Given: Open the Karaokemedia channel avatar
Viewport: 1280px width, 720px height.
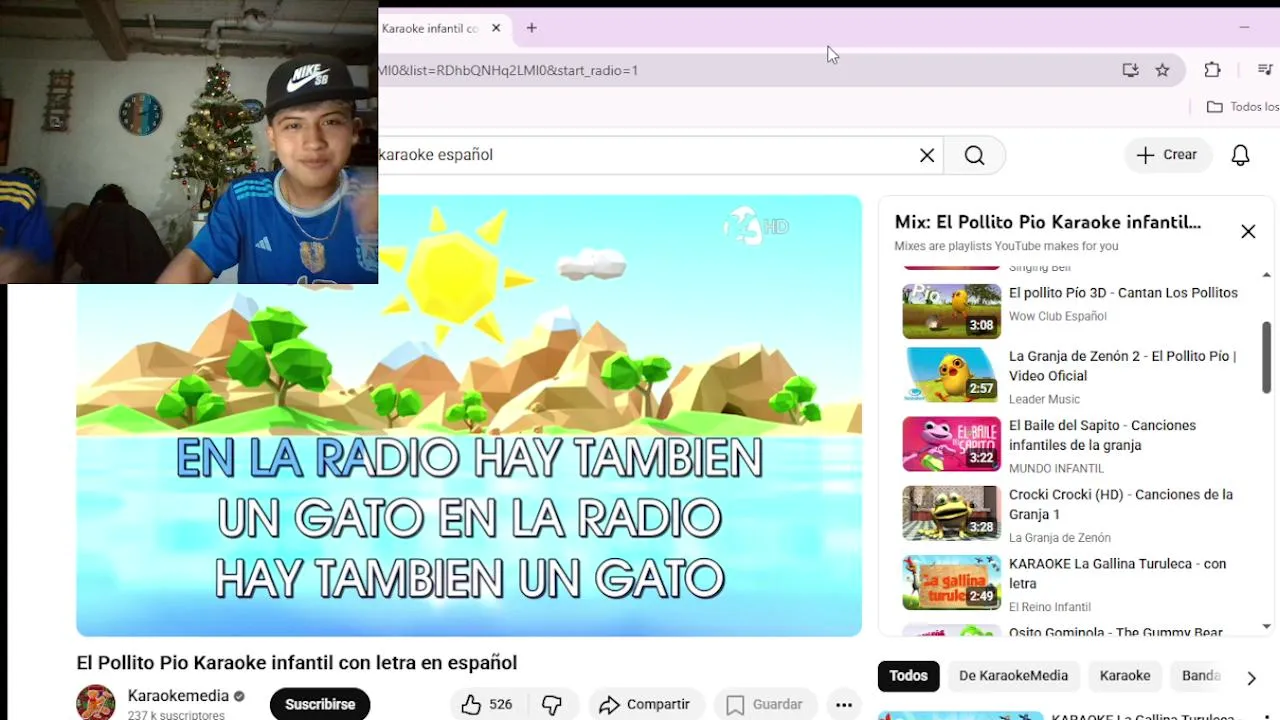Looking at the screenshot, I should pyautogui.click(x=96, y=703).
